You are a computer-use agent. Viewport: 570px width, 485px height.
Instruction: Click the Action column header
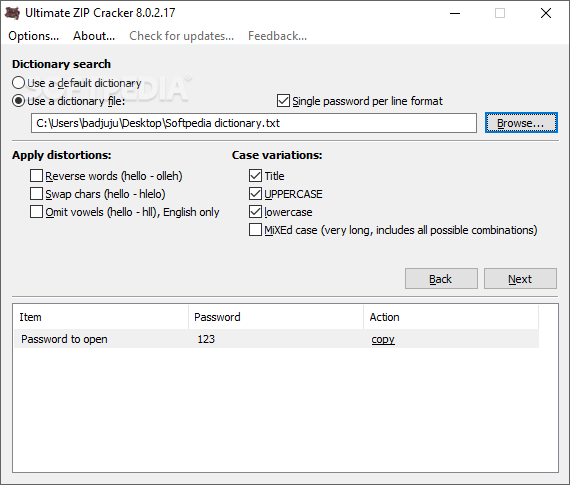(x=451, y=317)
